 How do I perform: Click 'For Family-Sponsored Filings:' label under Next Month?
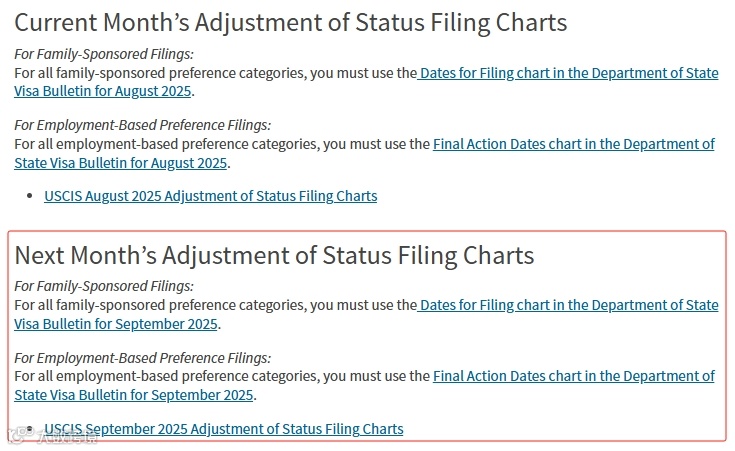[104, 286]
